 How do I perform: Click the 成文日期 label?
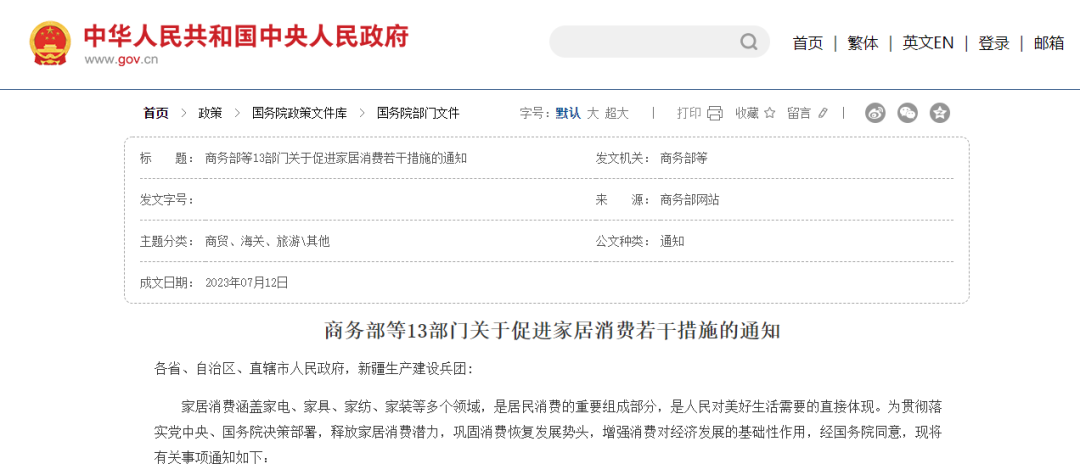pos(166,282)
